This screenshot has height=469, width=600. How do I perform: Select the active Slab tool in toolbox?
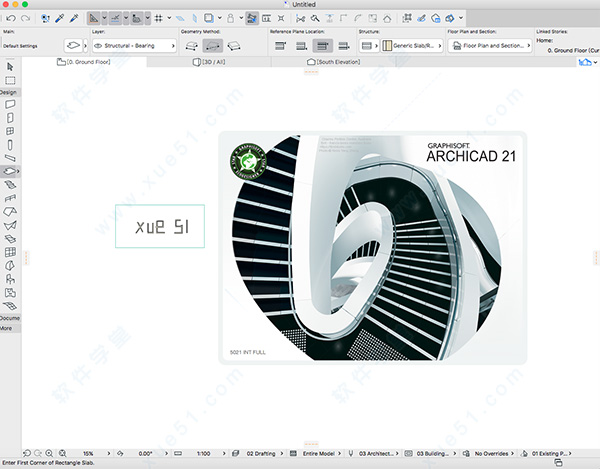(10, 171)
